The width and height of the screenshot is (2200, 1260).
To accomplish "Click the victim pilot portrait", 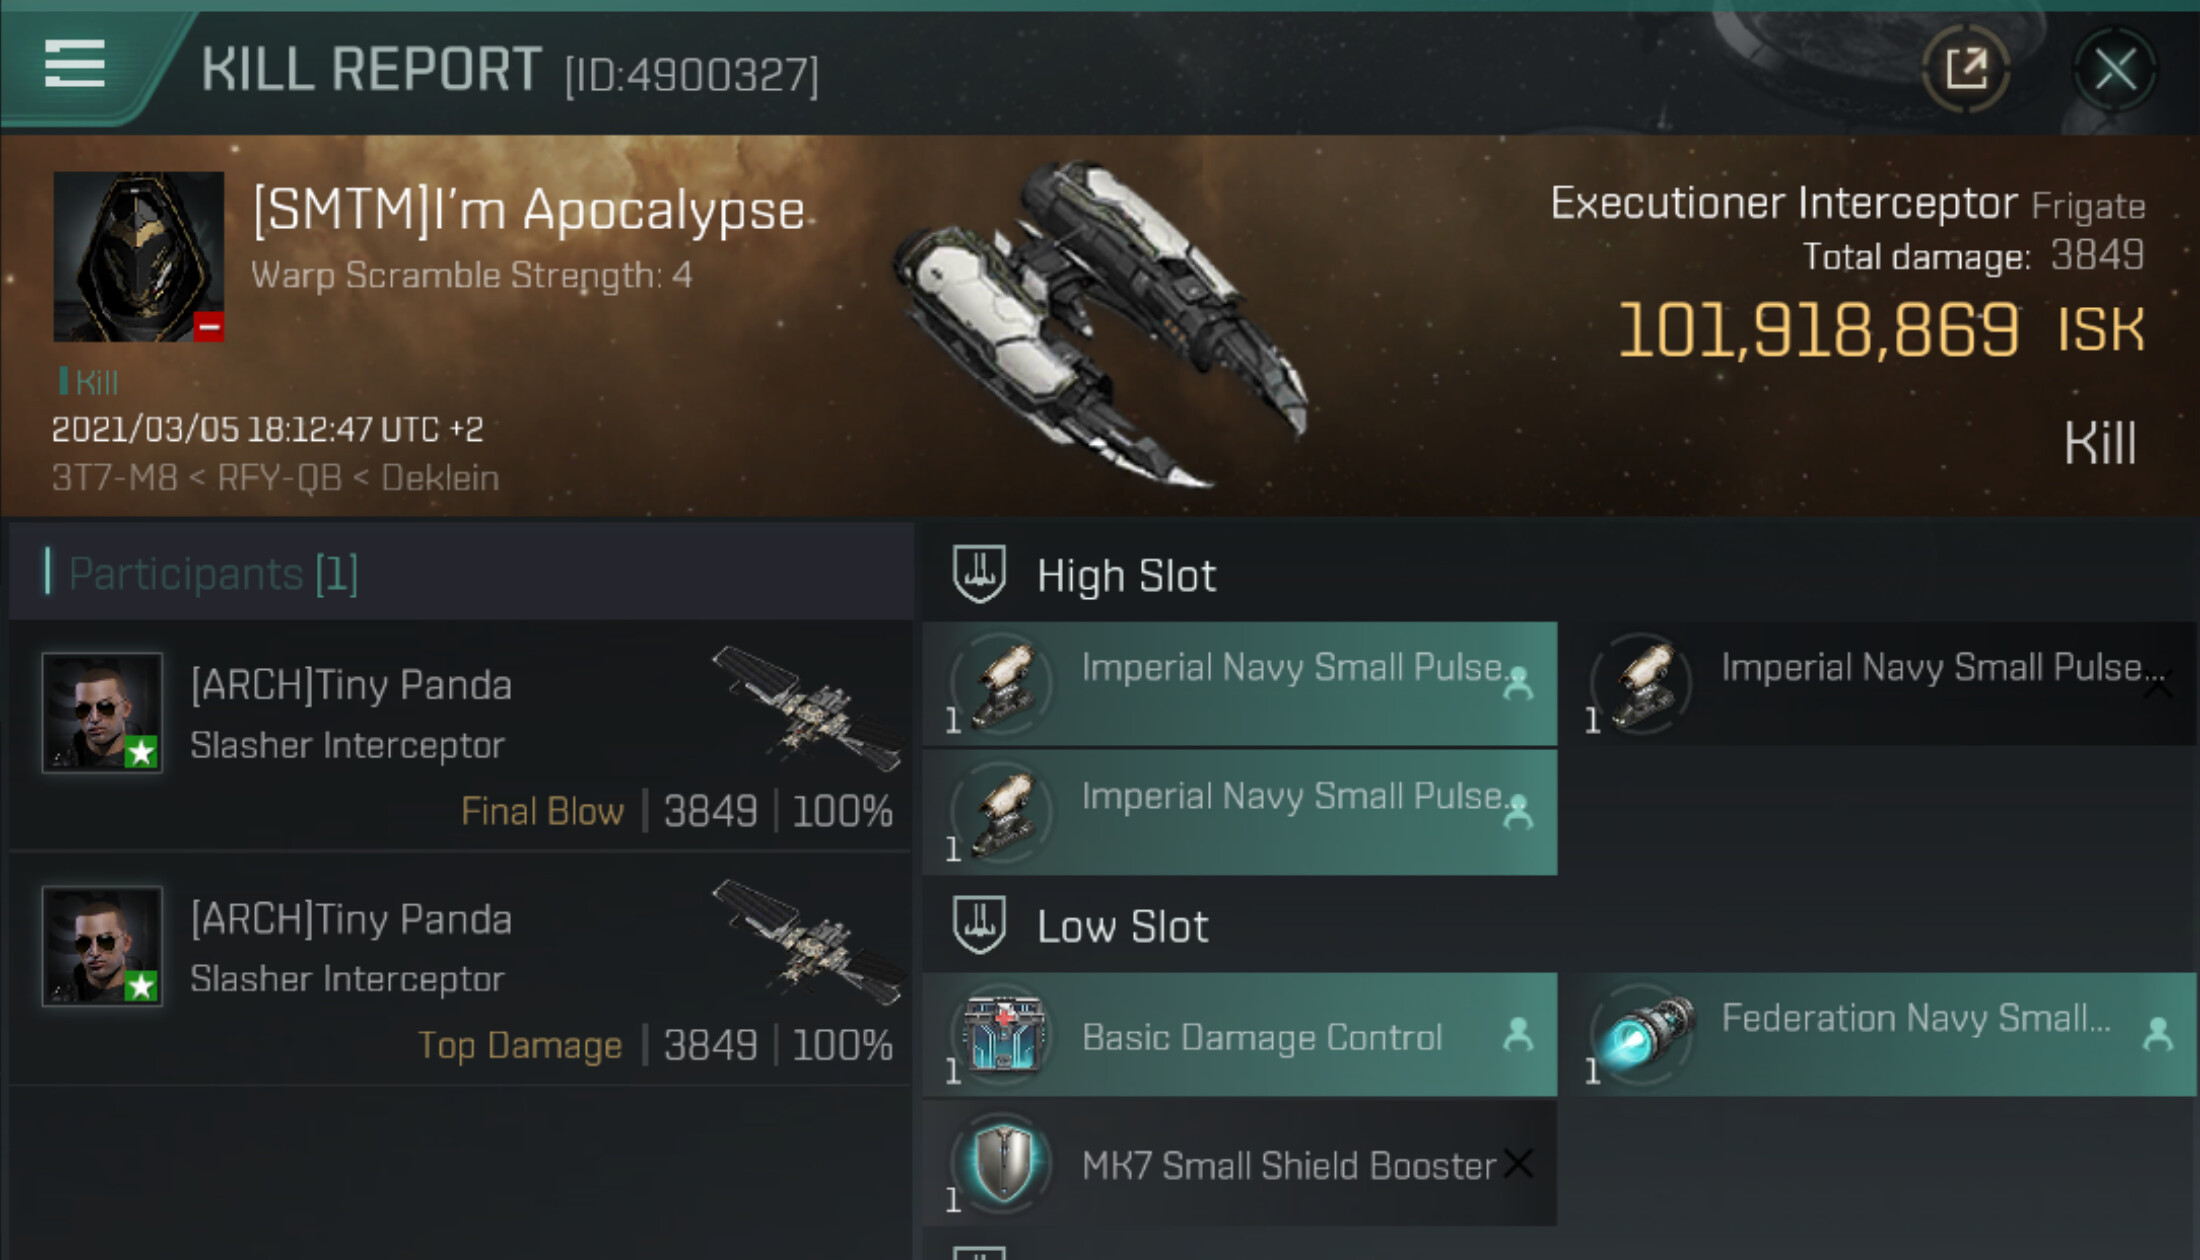I will click(x=138, y=257).
